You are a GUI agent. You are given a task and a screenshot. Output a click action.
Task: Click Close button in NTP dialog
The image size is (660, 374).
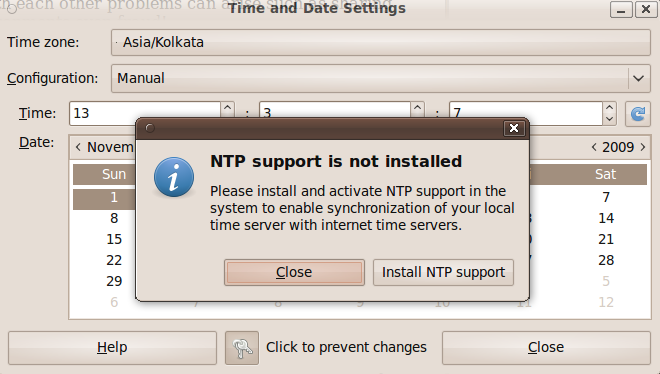tap(294, 273)
